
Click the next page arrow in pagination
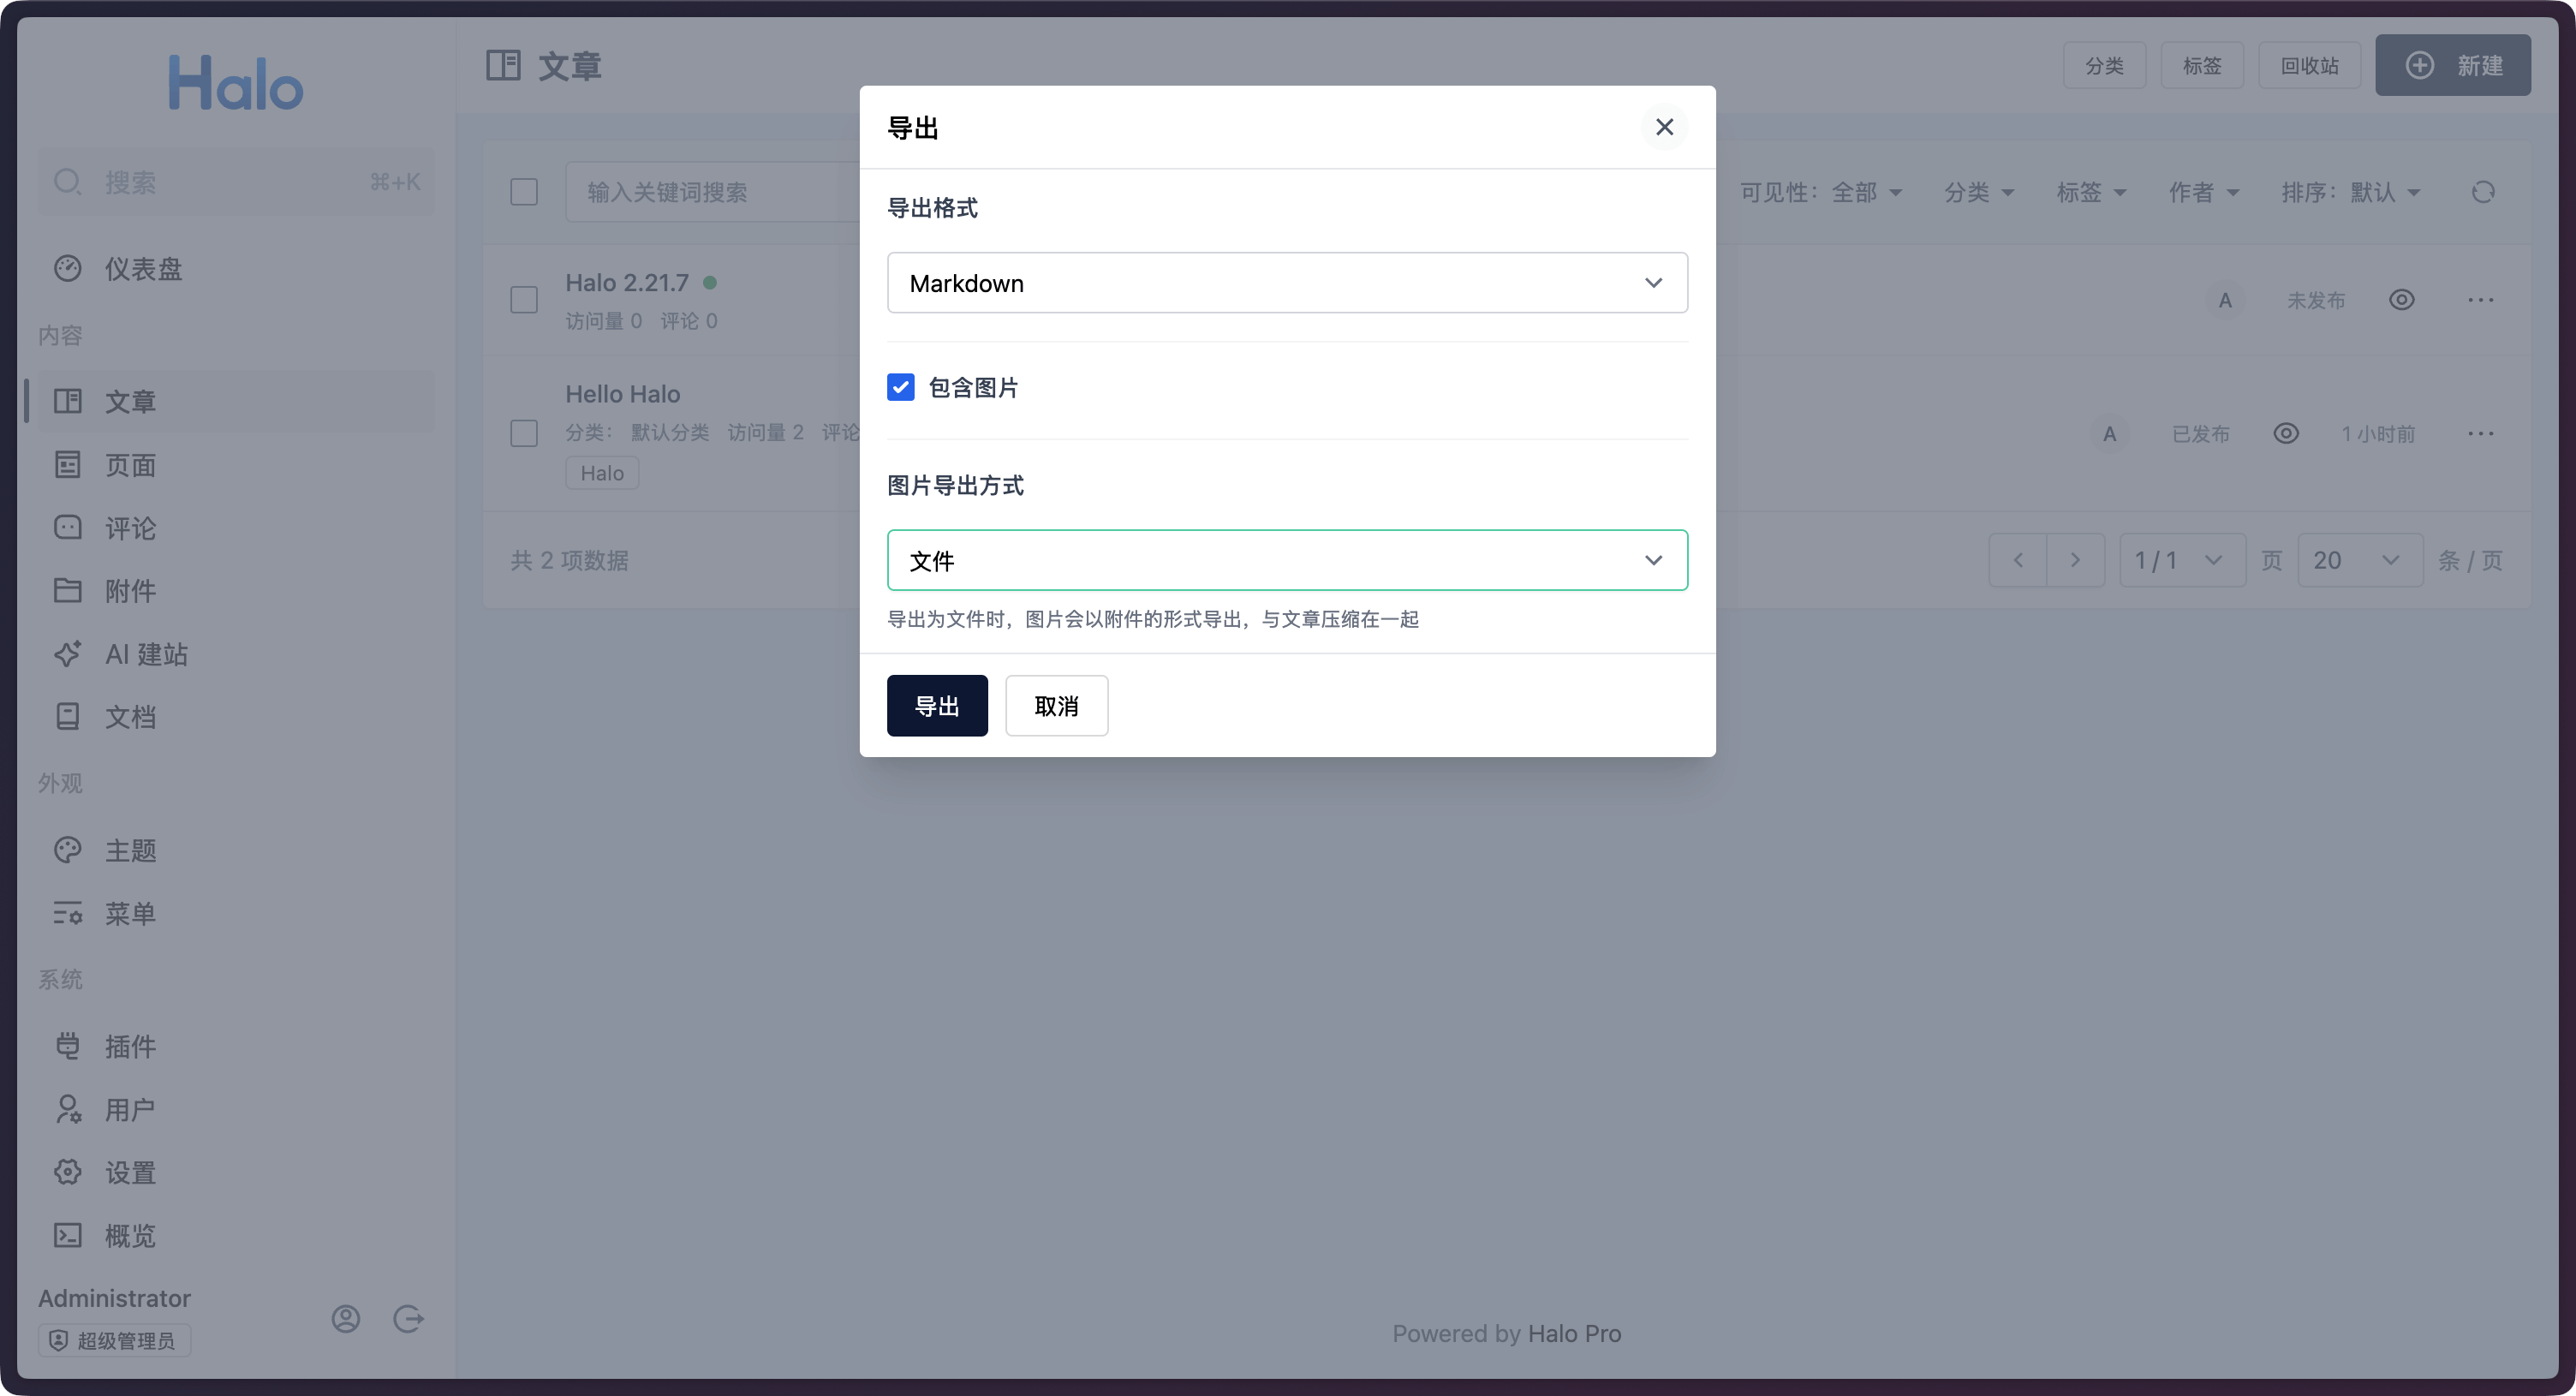pos(2075,560)
